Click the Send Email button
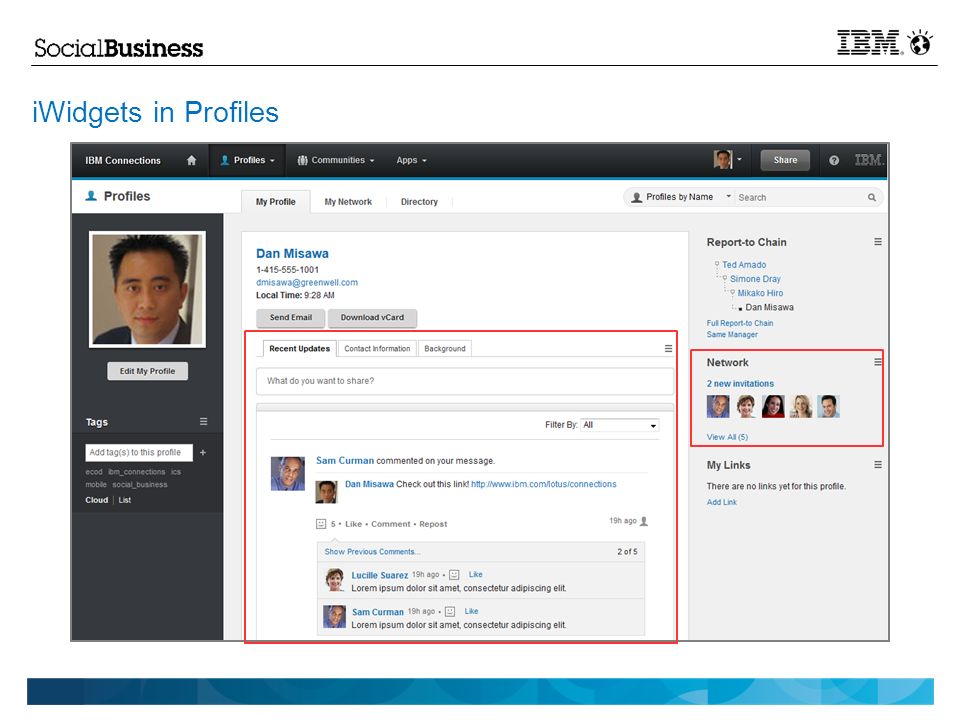 [291, 317]
